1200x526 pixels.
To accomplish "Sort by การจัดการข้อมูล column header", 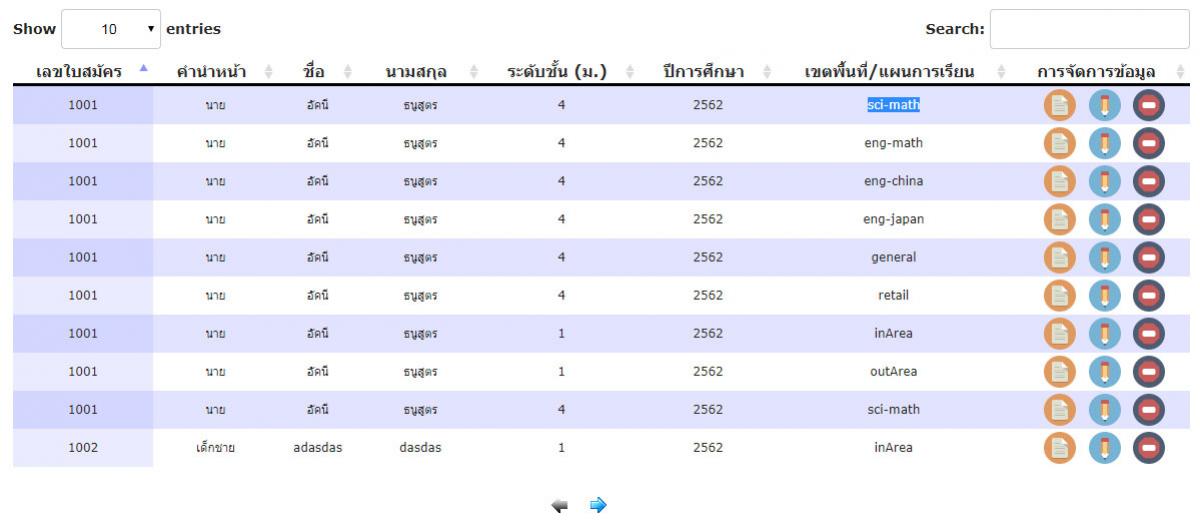I will tap(1100, 71).
